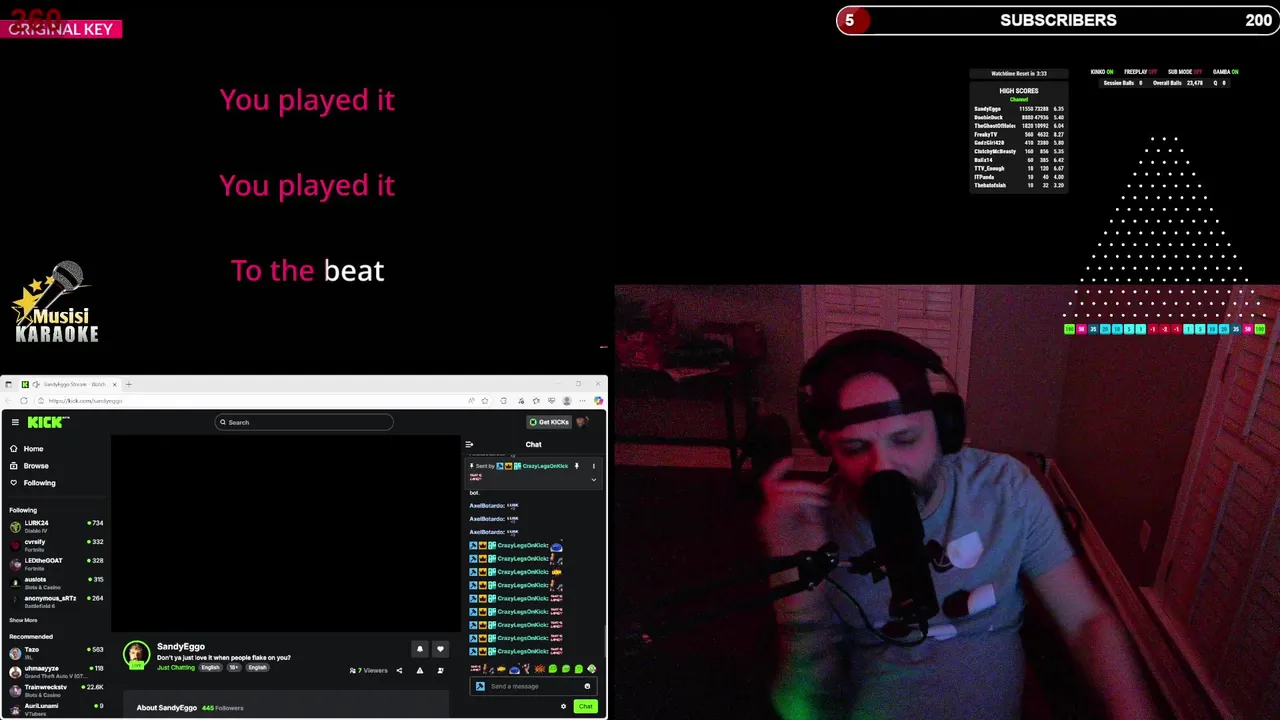Open the browser Copilot icon
1280x720 pixels.
coord(598,401)
